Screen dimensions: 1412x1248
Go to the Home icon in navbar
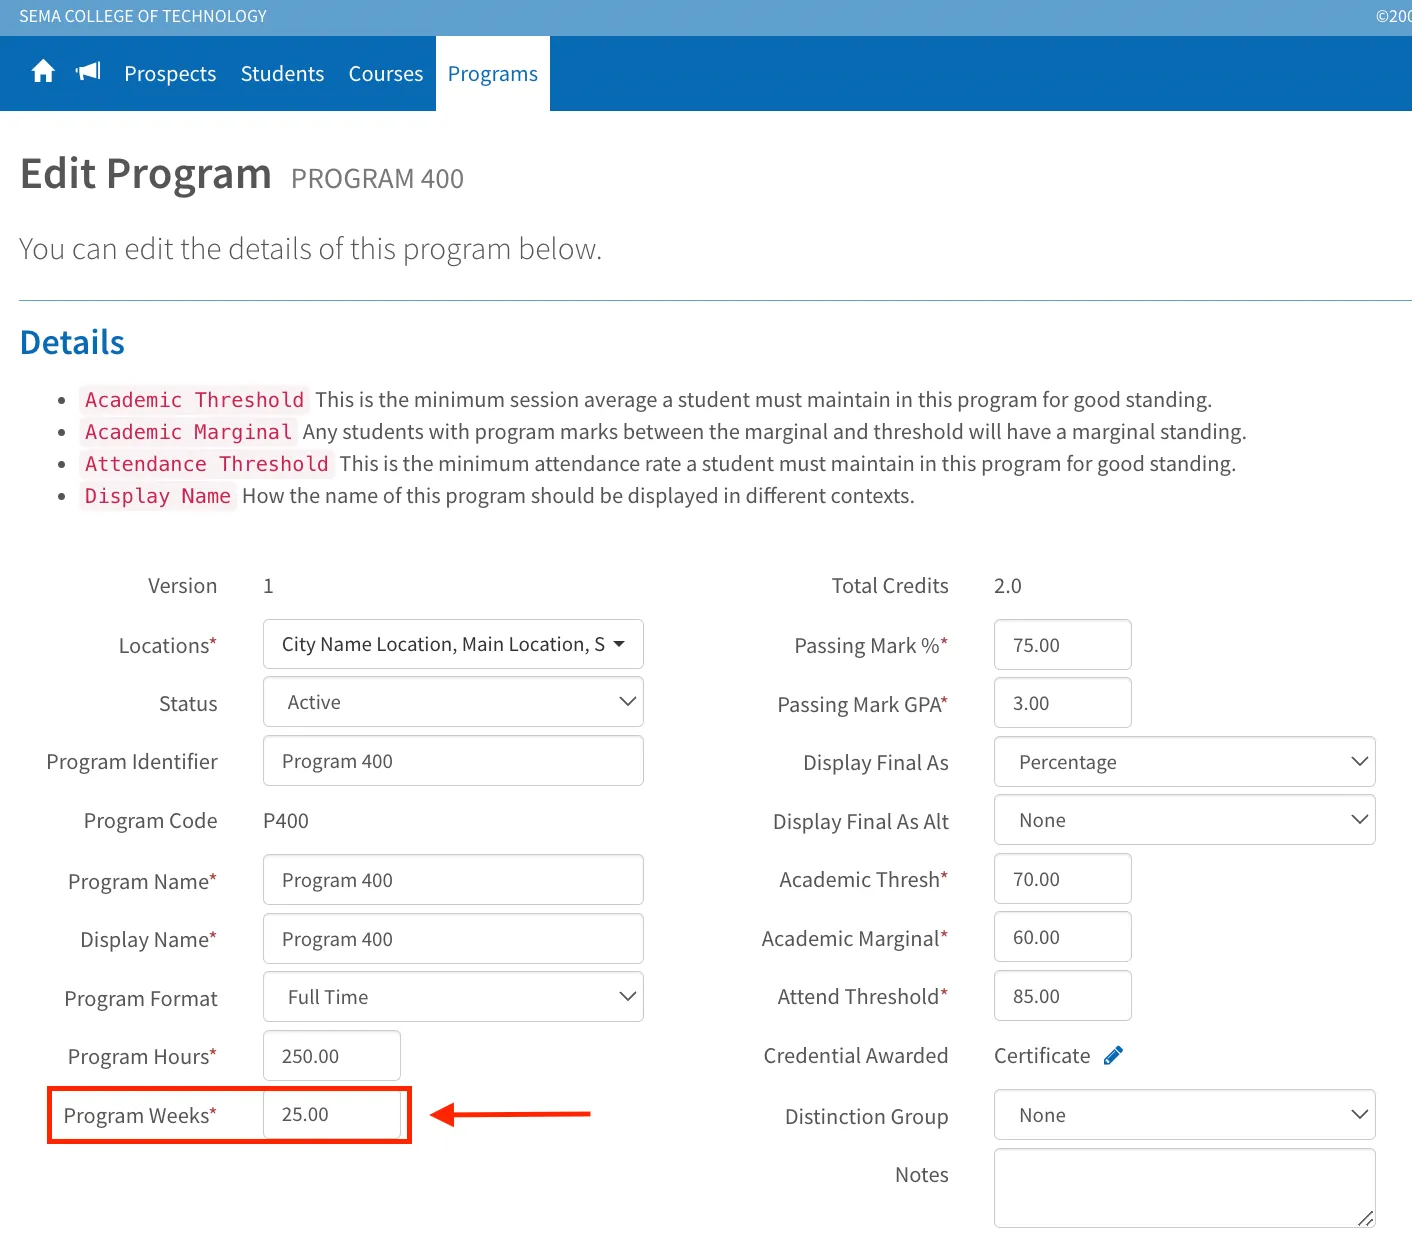point(43,72)
